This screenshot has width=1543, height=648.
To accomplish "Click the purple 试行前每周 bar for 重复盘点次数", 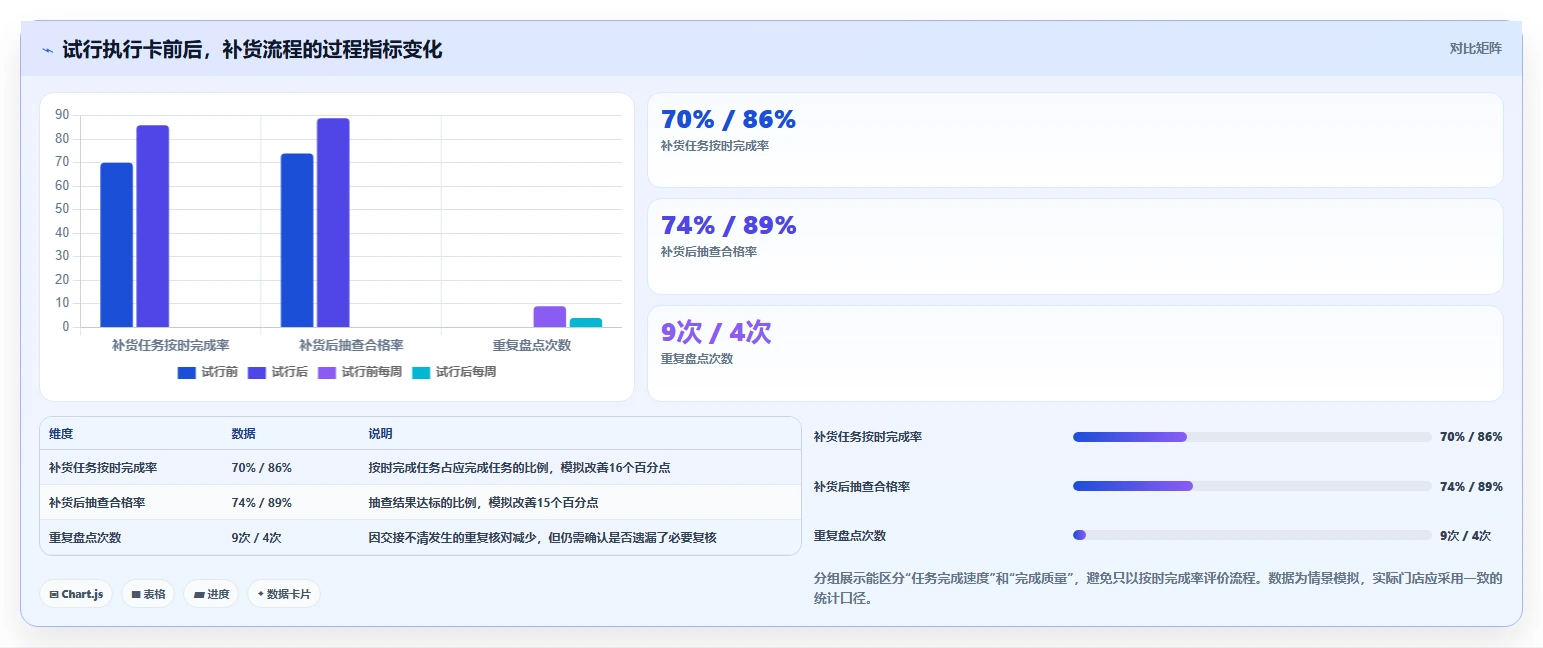I will click(x=550, y=317).
